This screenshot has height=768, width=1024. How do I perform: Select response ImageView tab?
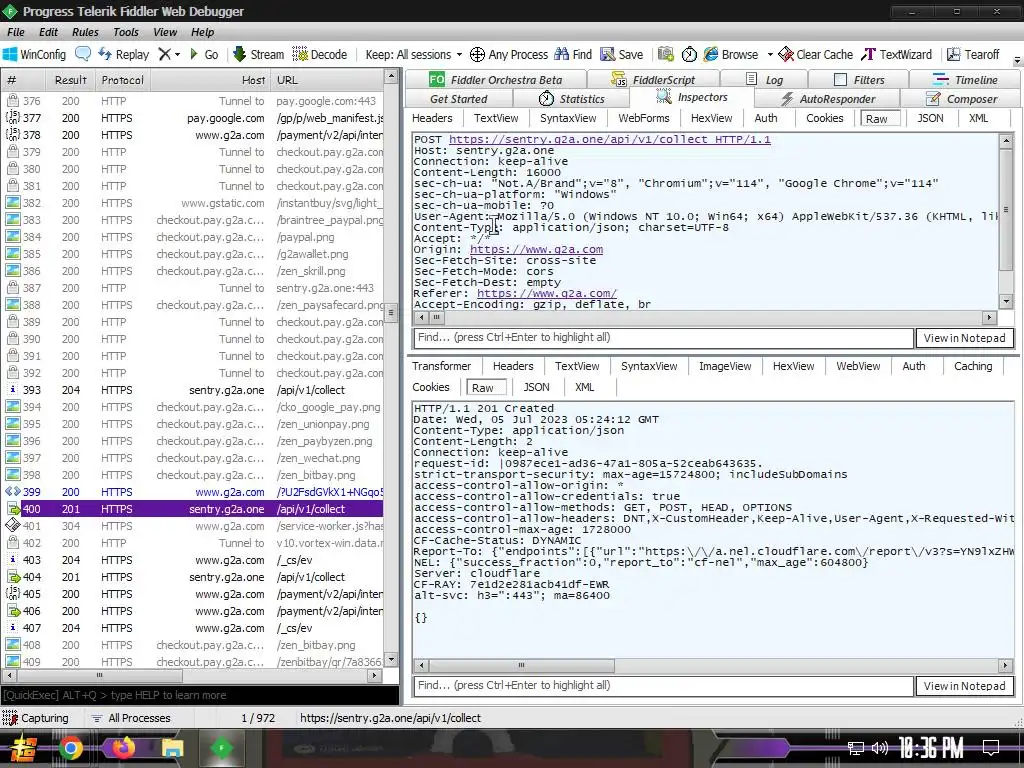point(725,366)
